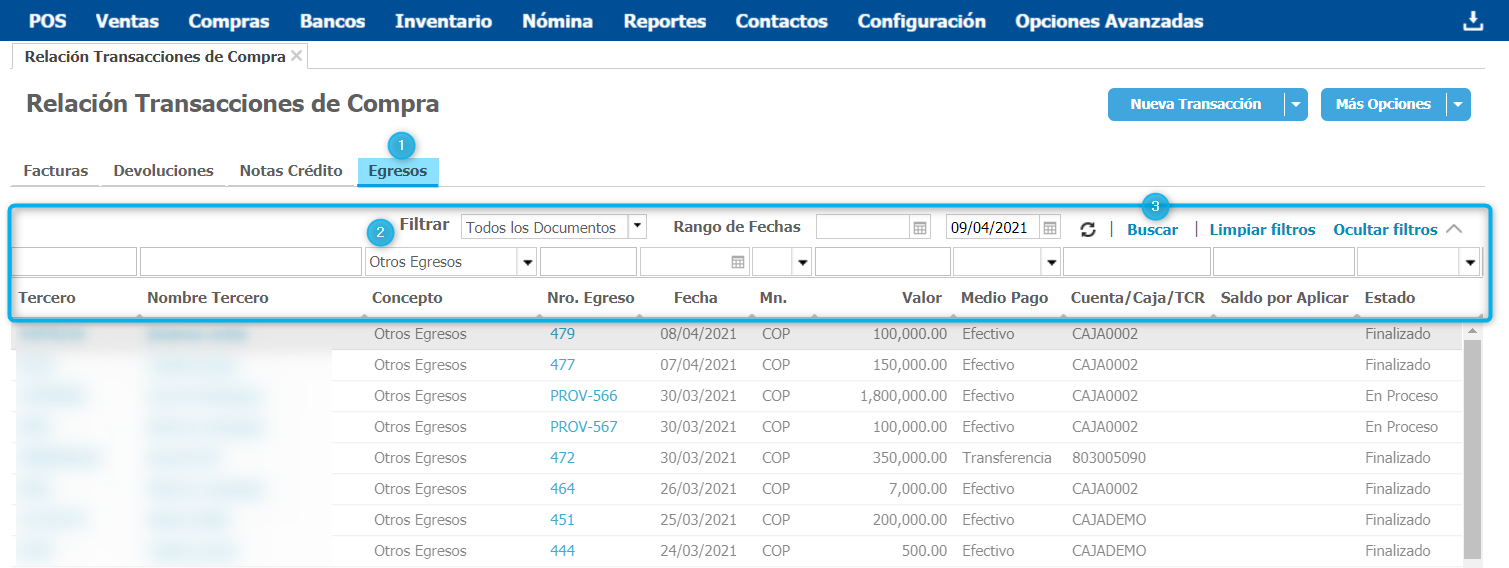1509x568 pixels.
Task: Open the Todos los Documentos filter dropdown
Action: [637, 227]
